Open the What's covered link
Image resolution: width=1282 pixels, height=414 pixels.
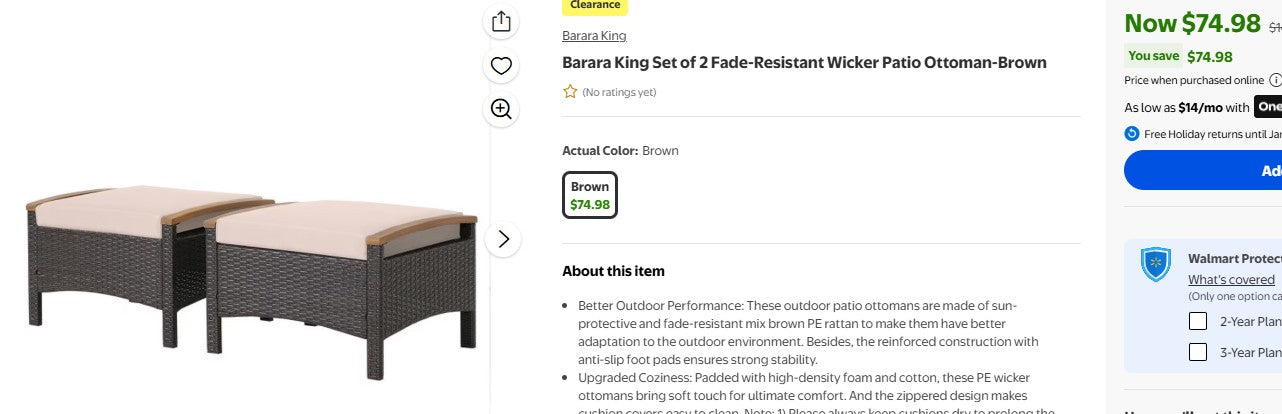click(1231, 280)
